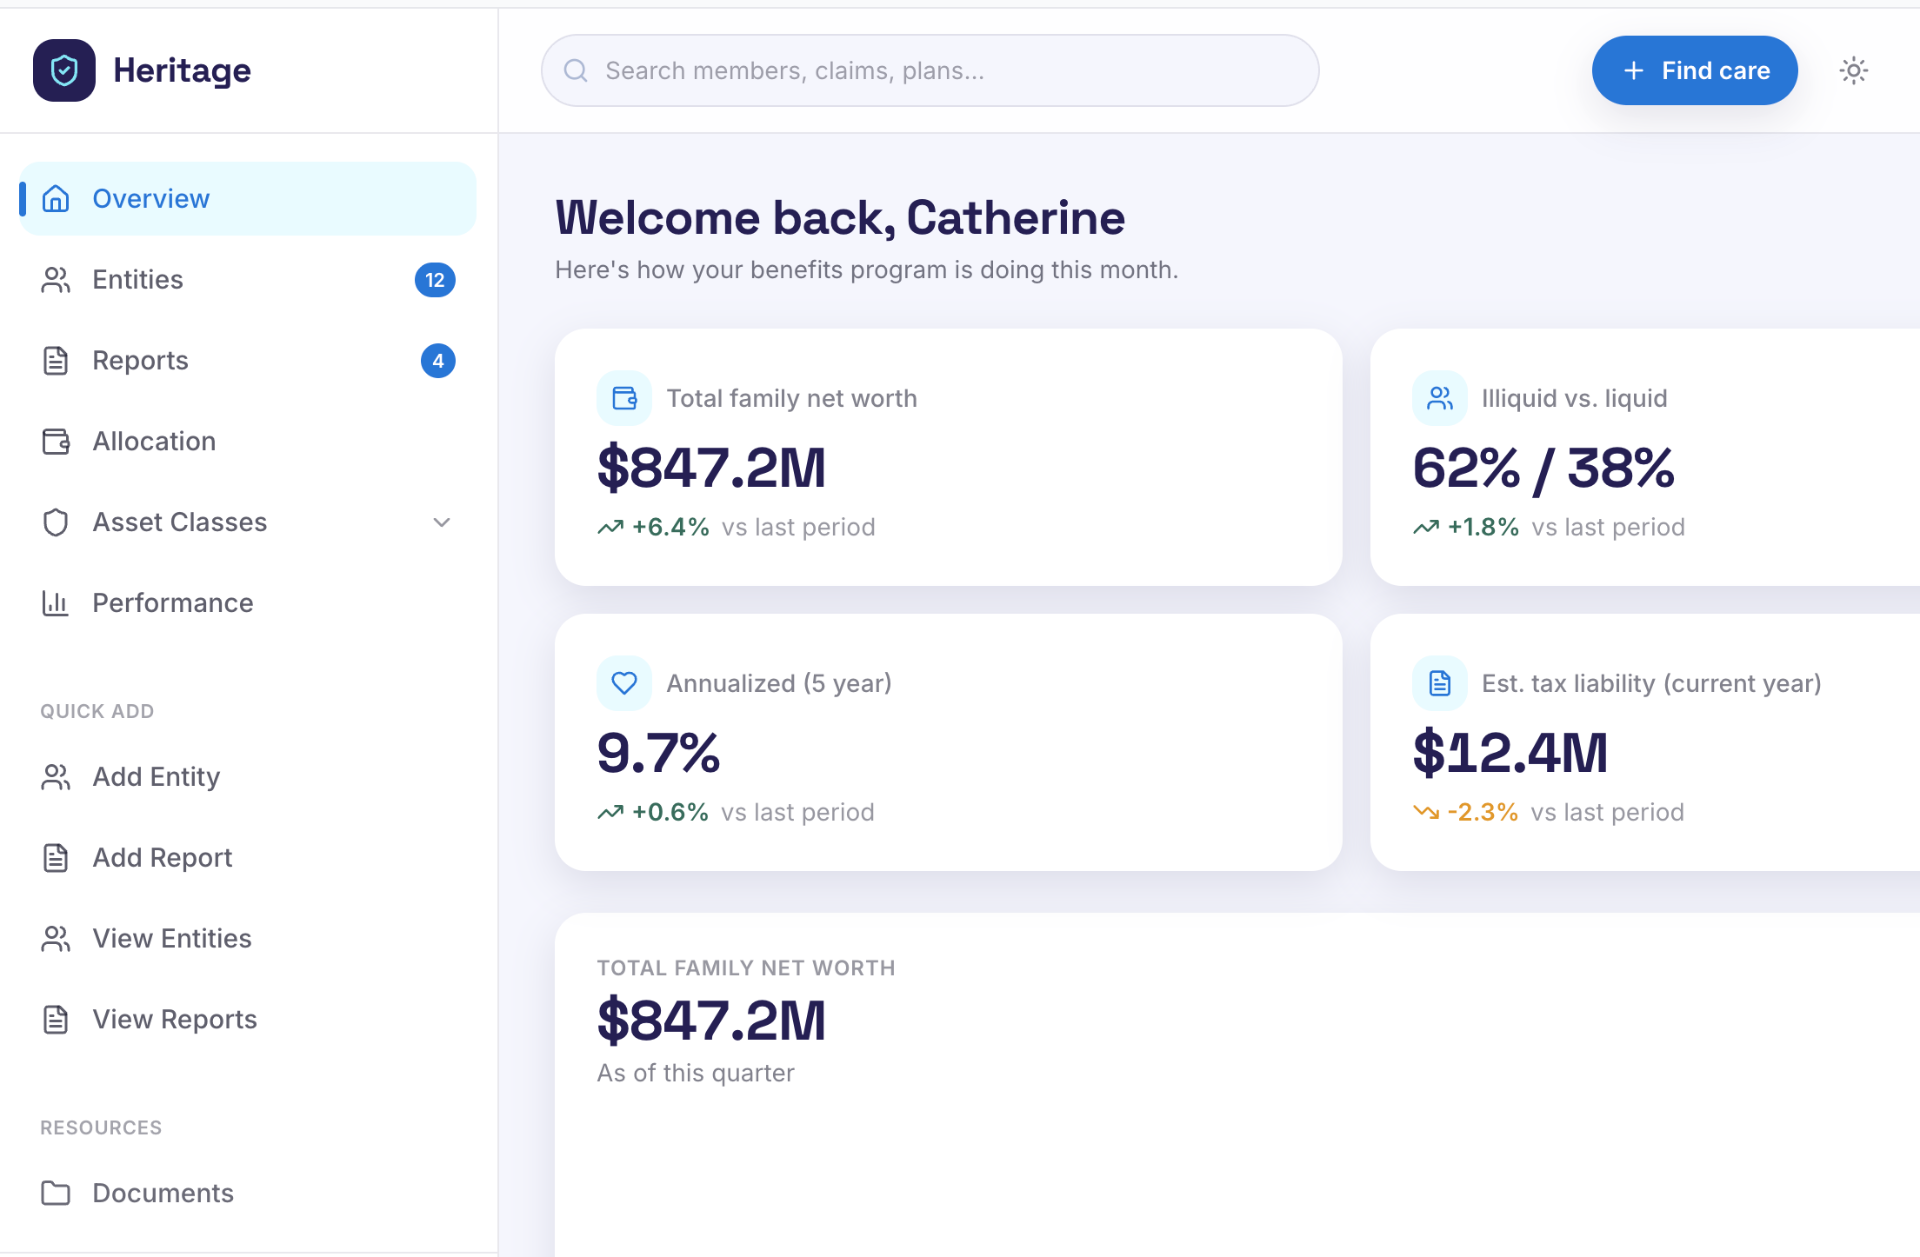Click the Allocation wallet icon
The width and height of the screenshot is (1920, 1257).
click(x=56, y=442)
